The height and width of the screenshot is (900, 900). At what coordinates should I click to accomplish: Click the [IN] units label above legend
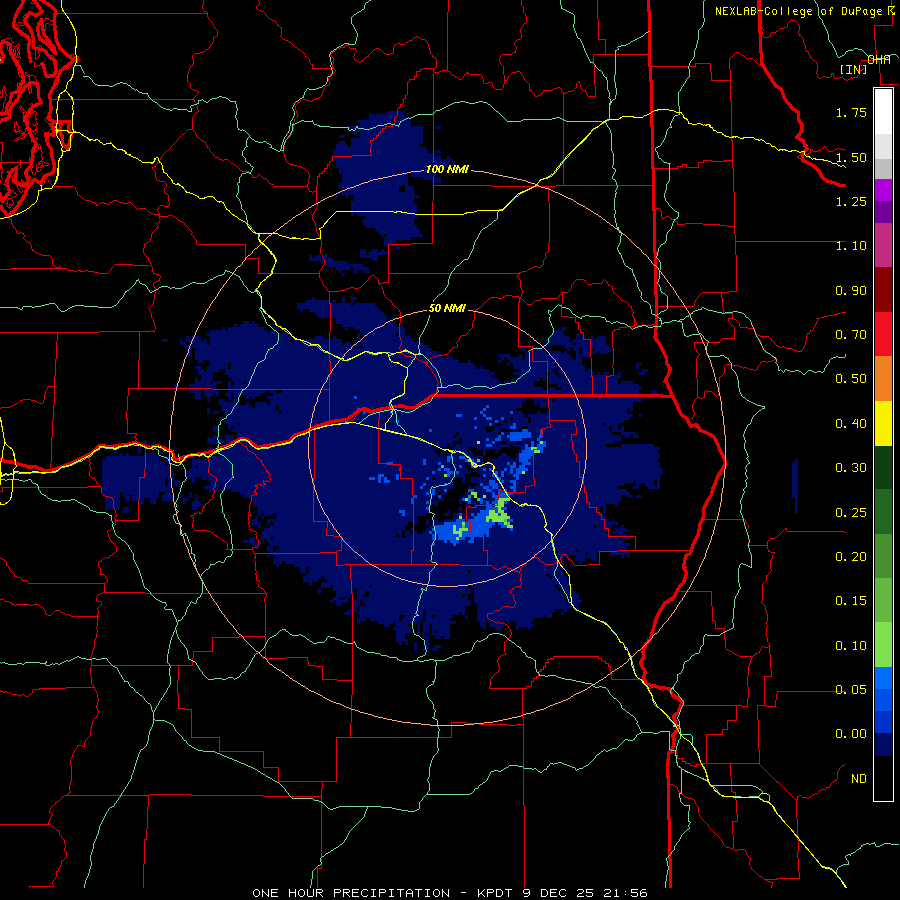pos(852,69)
